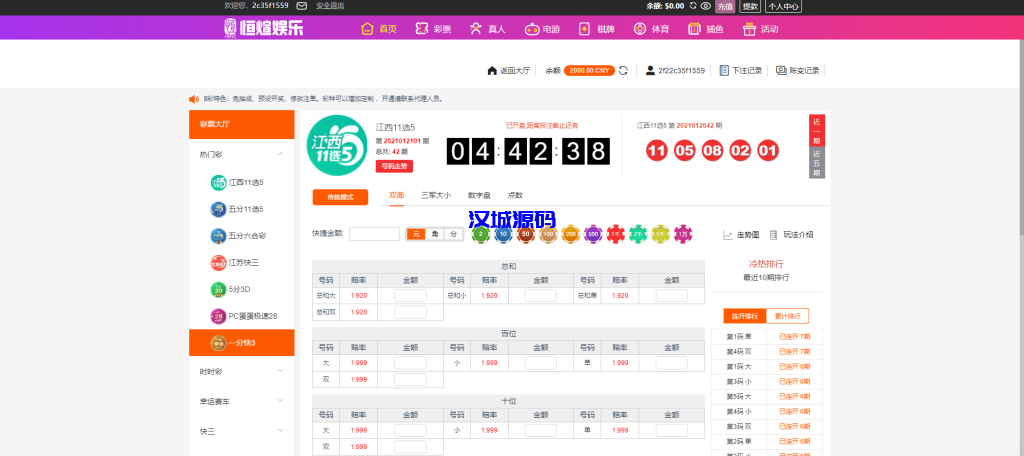Image resolution: width=1024 pixels, height=456 pixels.
Task: Expand the 幸运赛车 sidebar category
Action: (x=280, y=401)
